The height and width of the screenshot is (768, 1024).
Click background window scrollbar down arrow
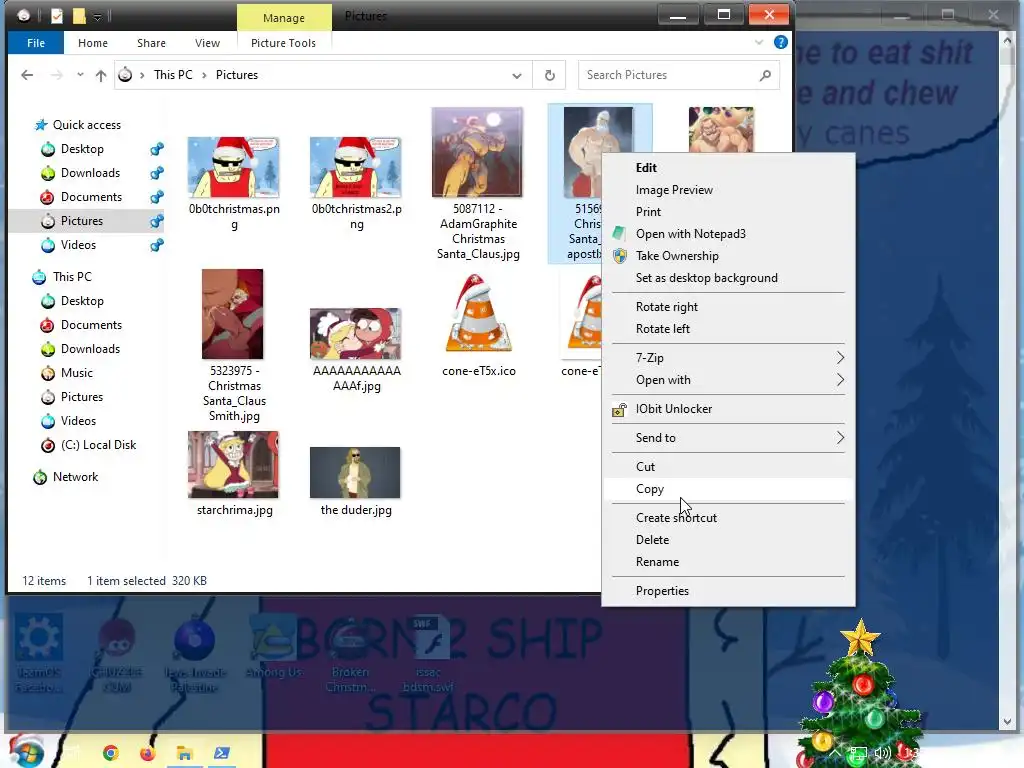1006,722
